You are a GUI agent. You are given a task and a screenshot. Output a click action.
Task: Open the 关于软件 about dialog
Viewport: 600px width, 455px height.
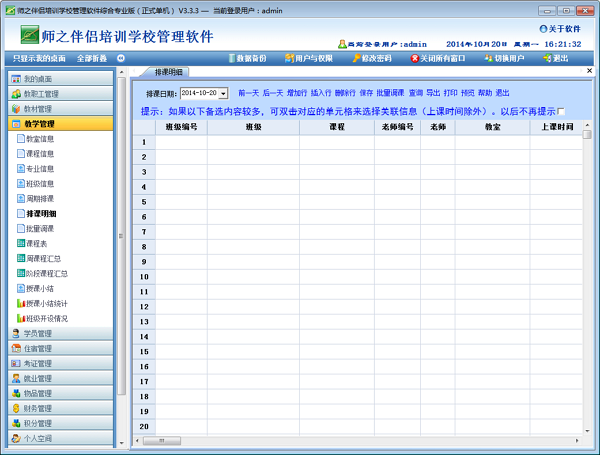(x=560, y=29)
